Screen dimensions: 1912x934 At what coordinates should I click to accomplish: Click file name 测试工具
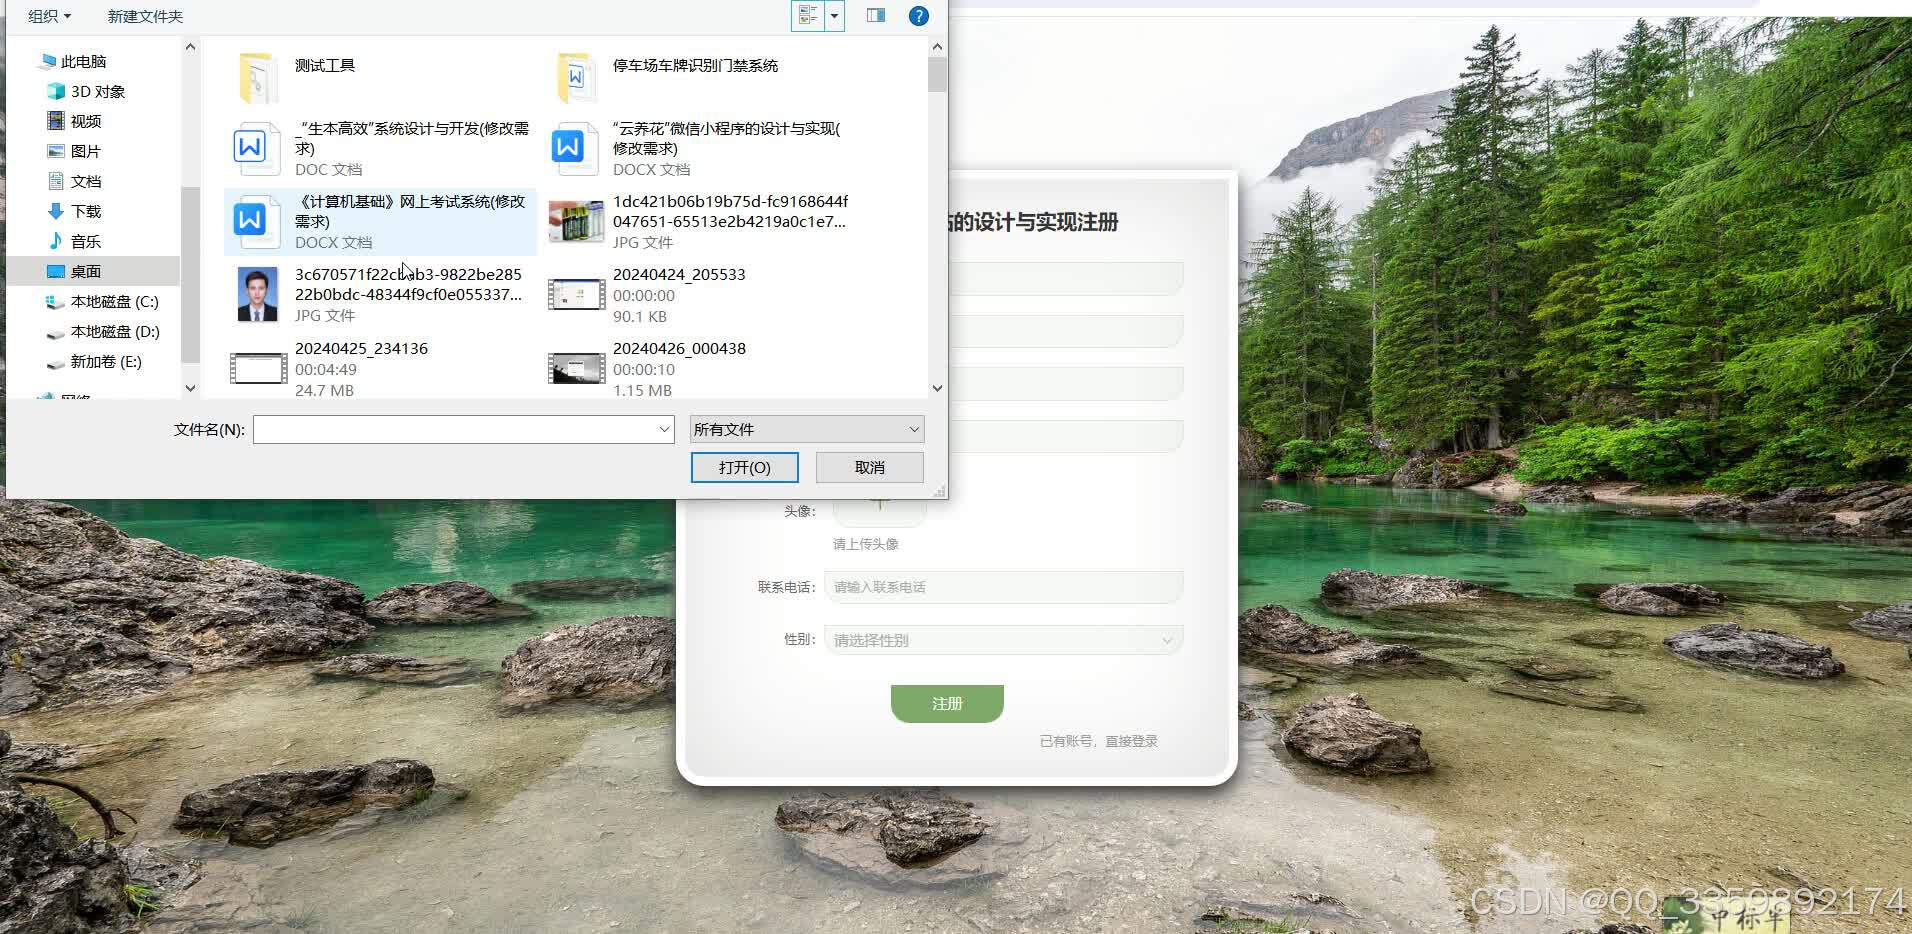[x=325, y=65]
